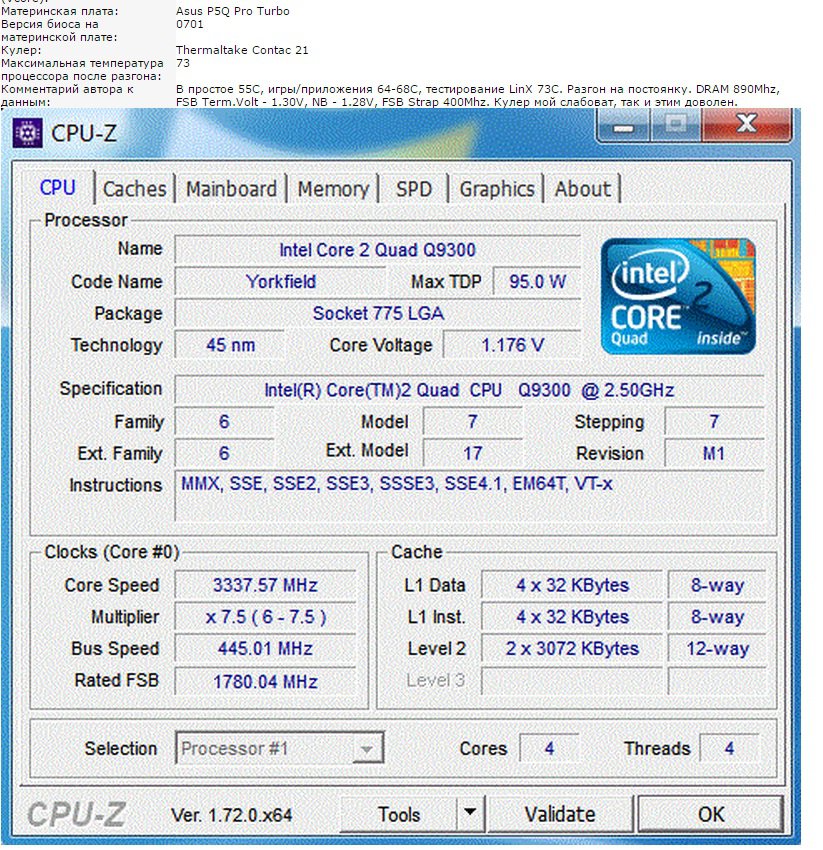Switch to the Caches tab
Image resolution: width=823 pixels, height=850 pixels.
click(x=134, y=189)
